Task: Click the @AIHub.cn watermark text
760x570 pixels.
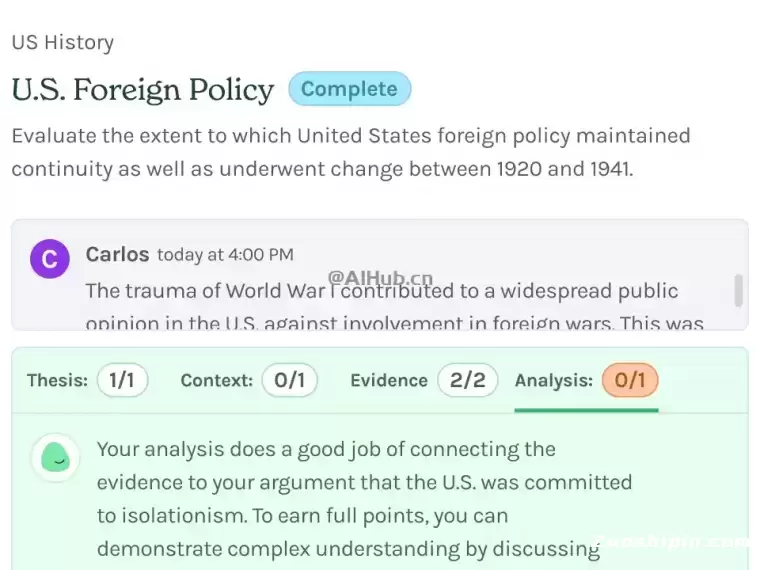Action: tap(381, 277)
